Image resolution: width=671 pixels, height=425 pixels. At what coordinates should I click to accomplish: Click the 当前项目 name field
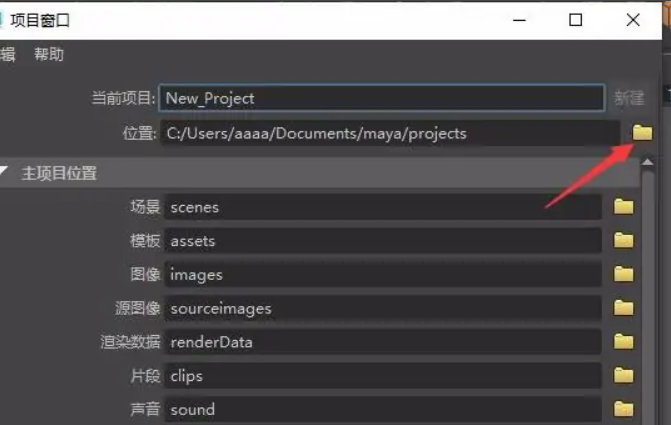382,98
